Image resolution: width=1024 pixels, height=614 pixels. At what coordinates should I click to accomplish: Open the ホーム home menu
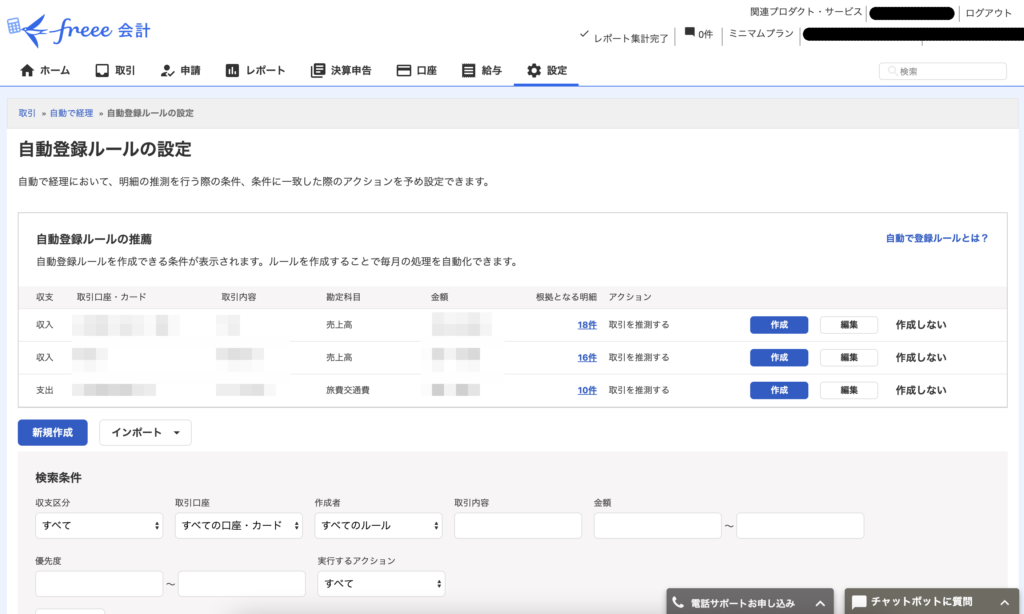pyautogui.click(x=45, y=71)
